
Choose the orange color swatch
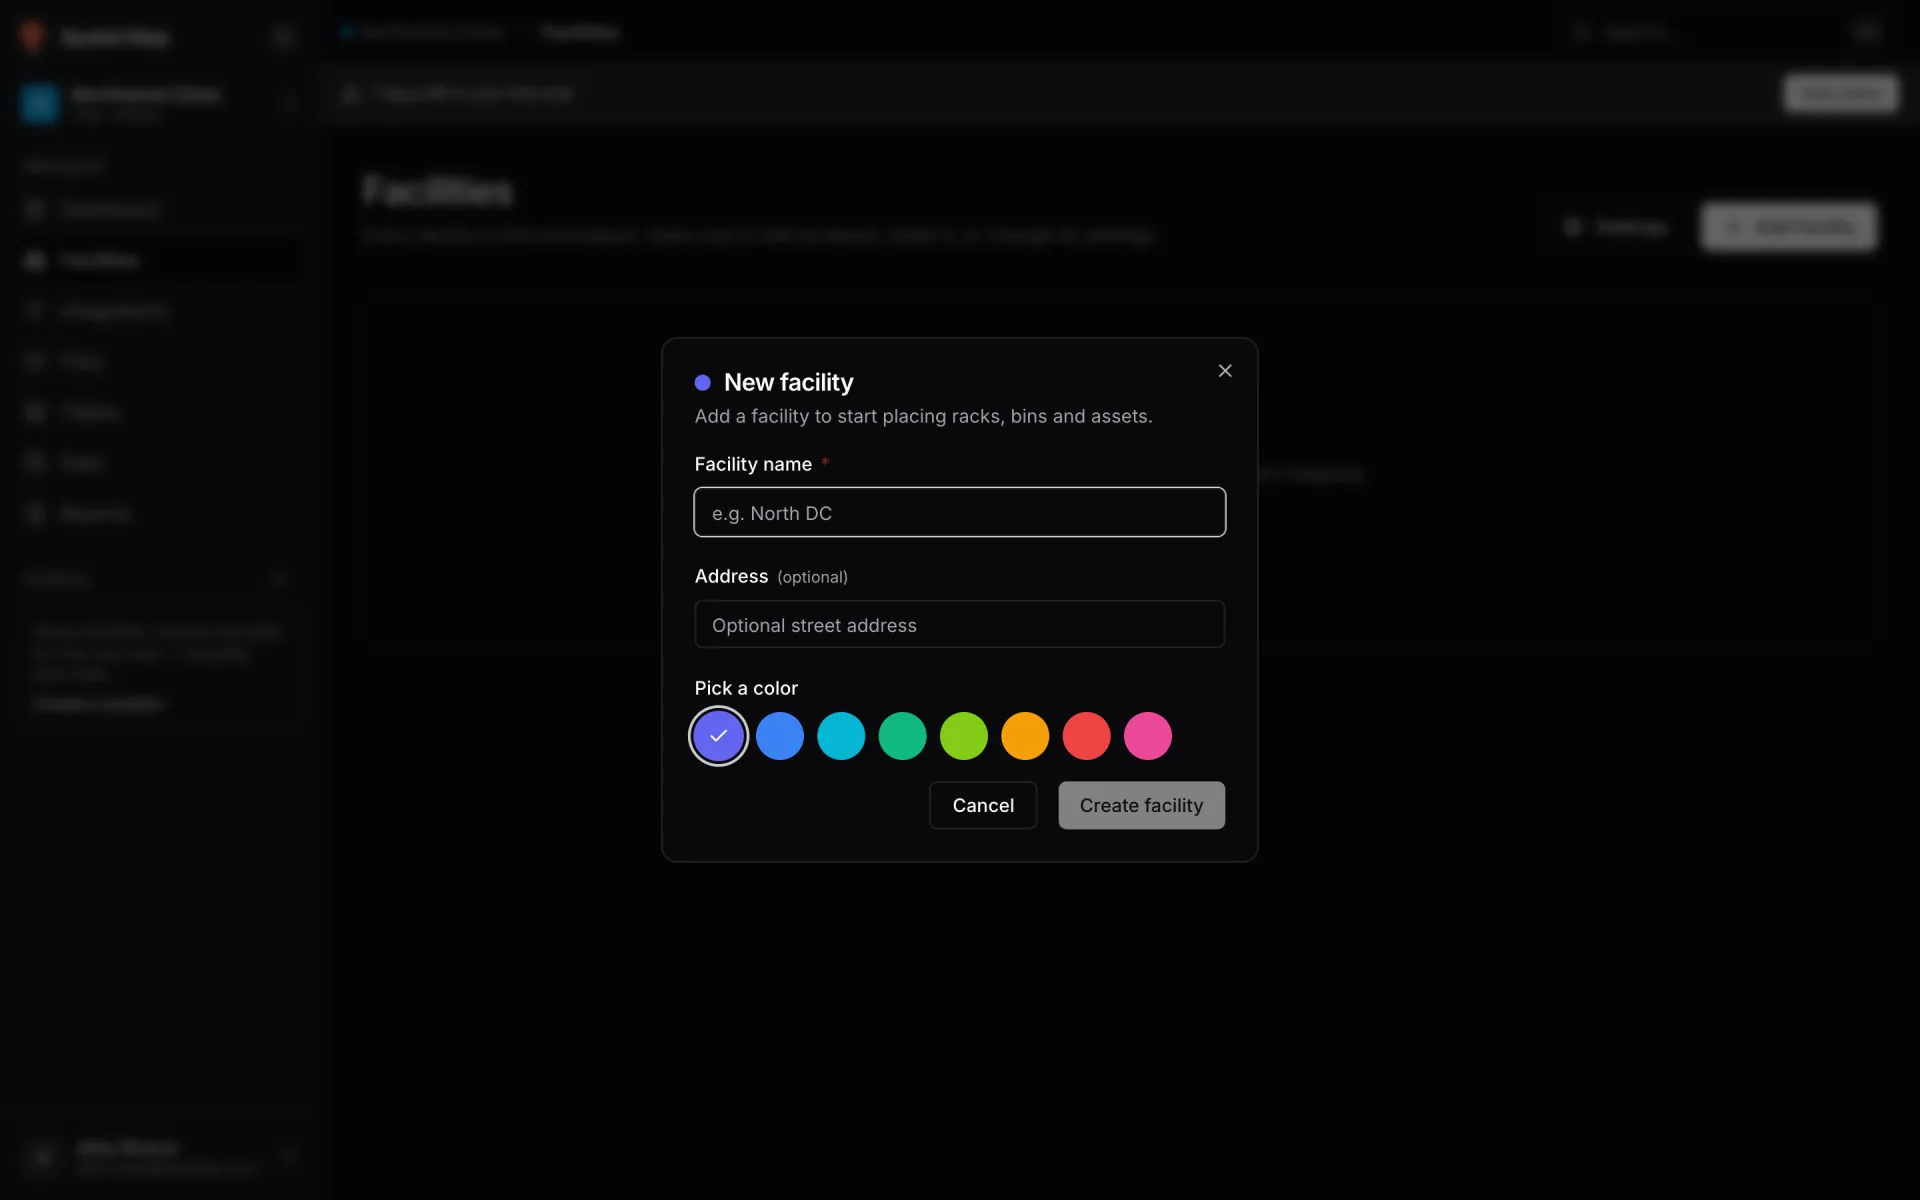coord(1025,736)
